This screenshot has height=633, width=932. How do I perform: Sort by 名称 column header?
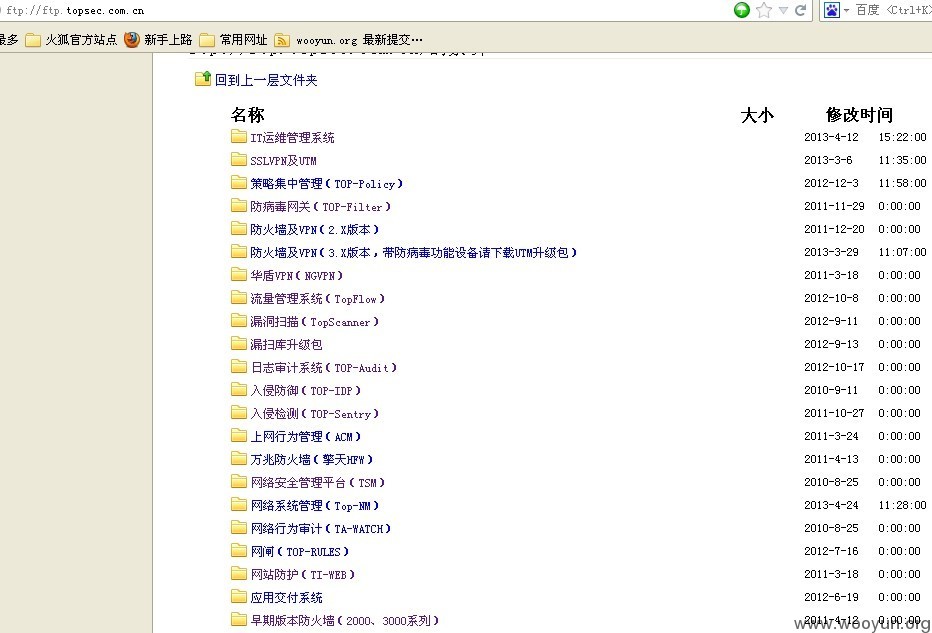pyautogui.click(x=247, y=115)
